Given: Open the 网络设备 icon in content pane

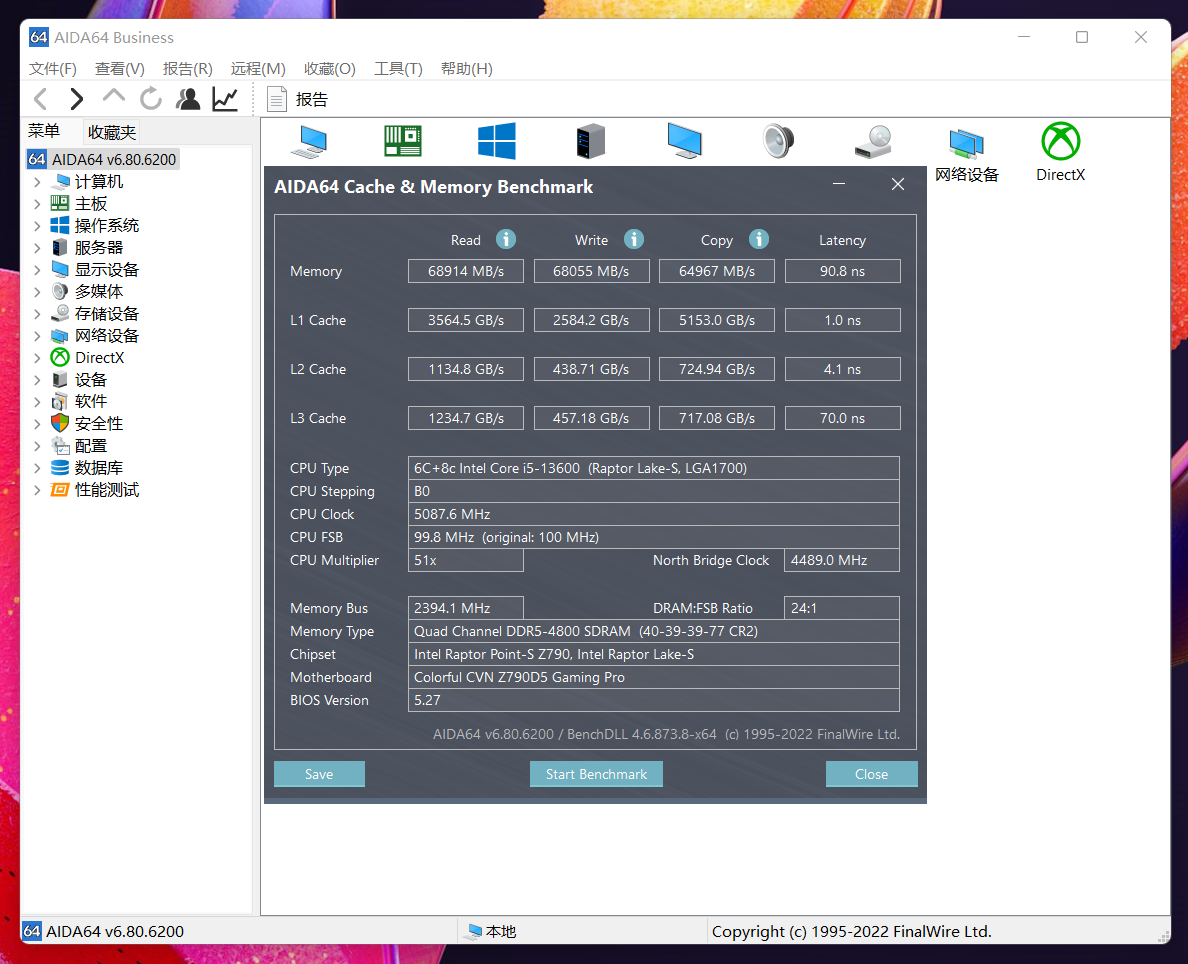Looking at the screenshot, I should tap(967, 155).
